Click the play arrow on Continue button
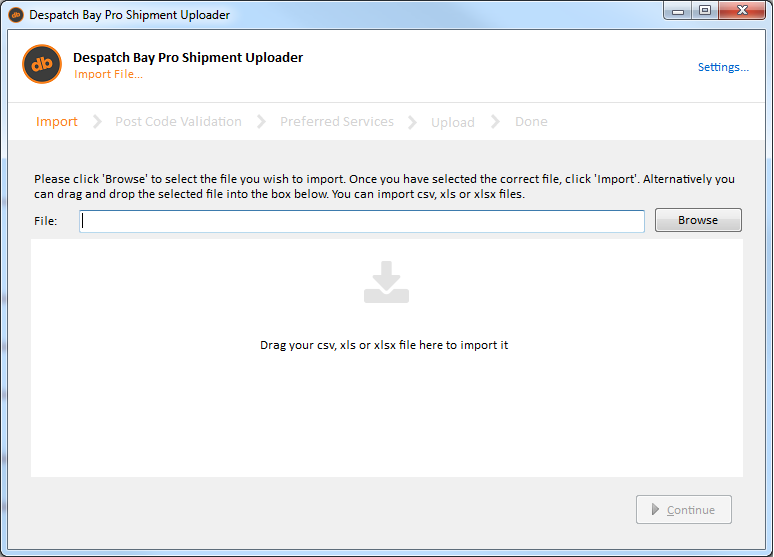 [655, 510]
